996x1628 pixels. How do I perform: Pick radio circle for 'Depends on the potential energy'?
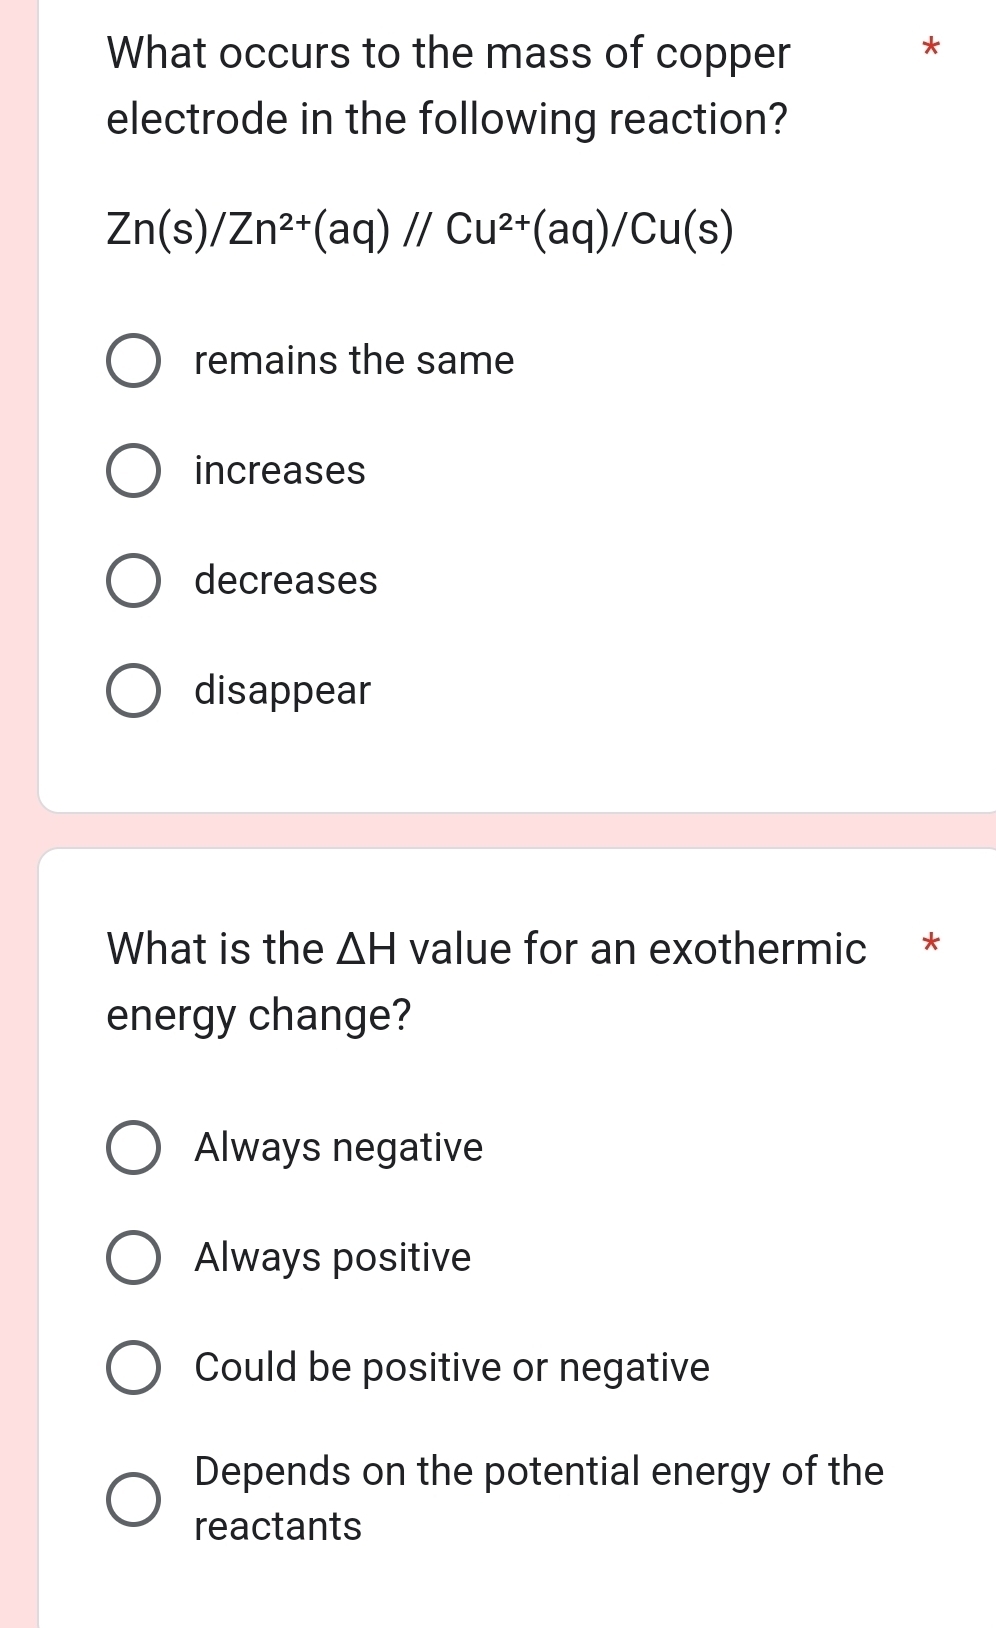133,1499
